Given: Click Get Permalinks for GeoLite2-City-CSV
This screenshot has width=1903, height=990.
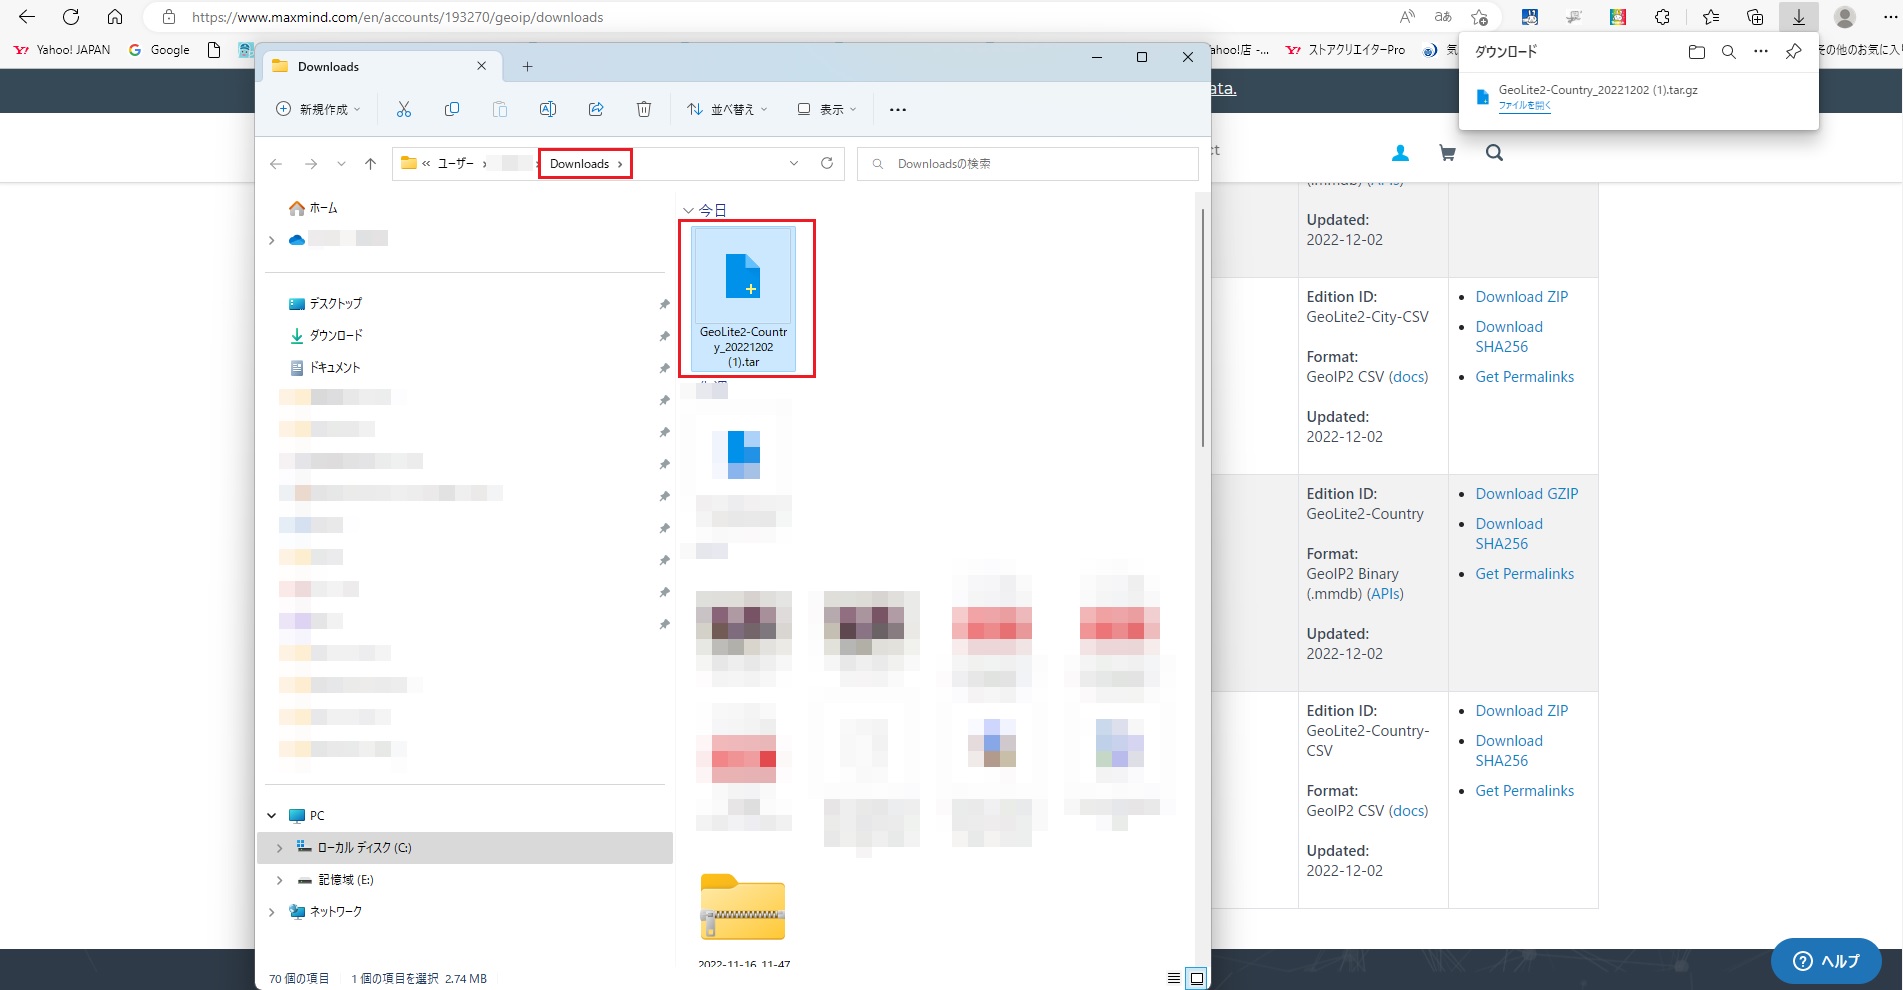Looking at the screenshot, I should pyautogui.click(x=1524, y=377).
